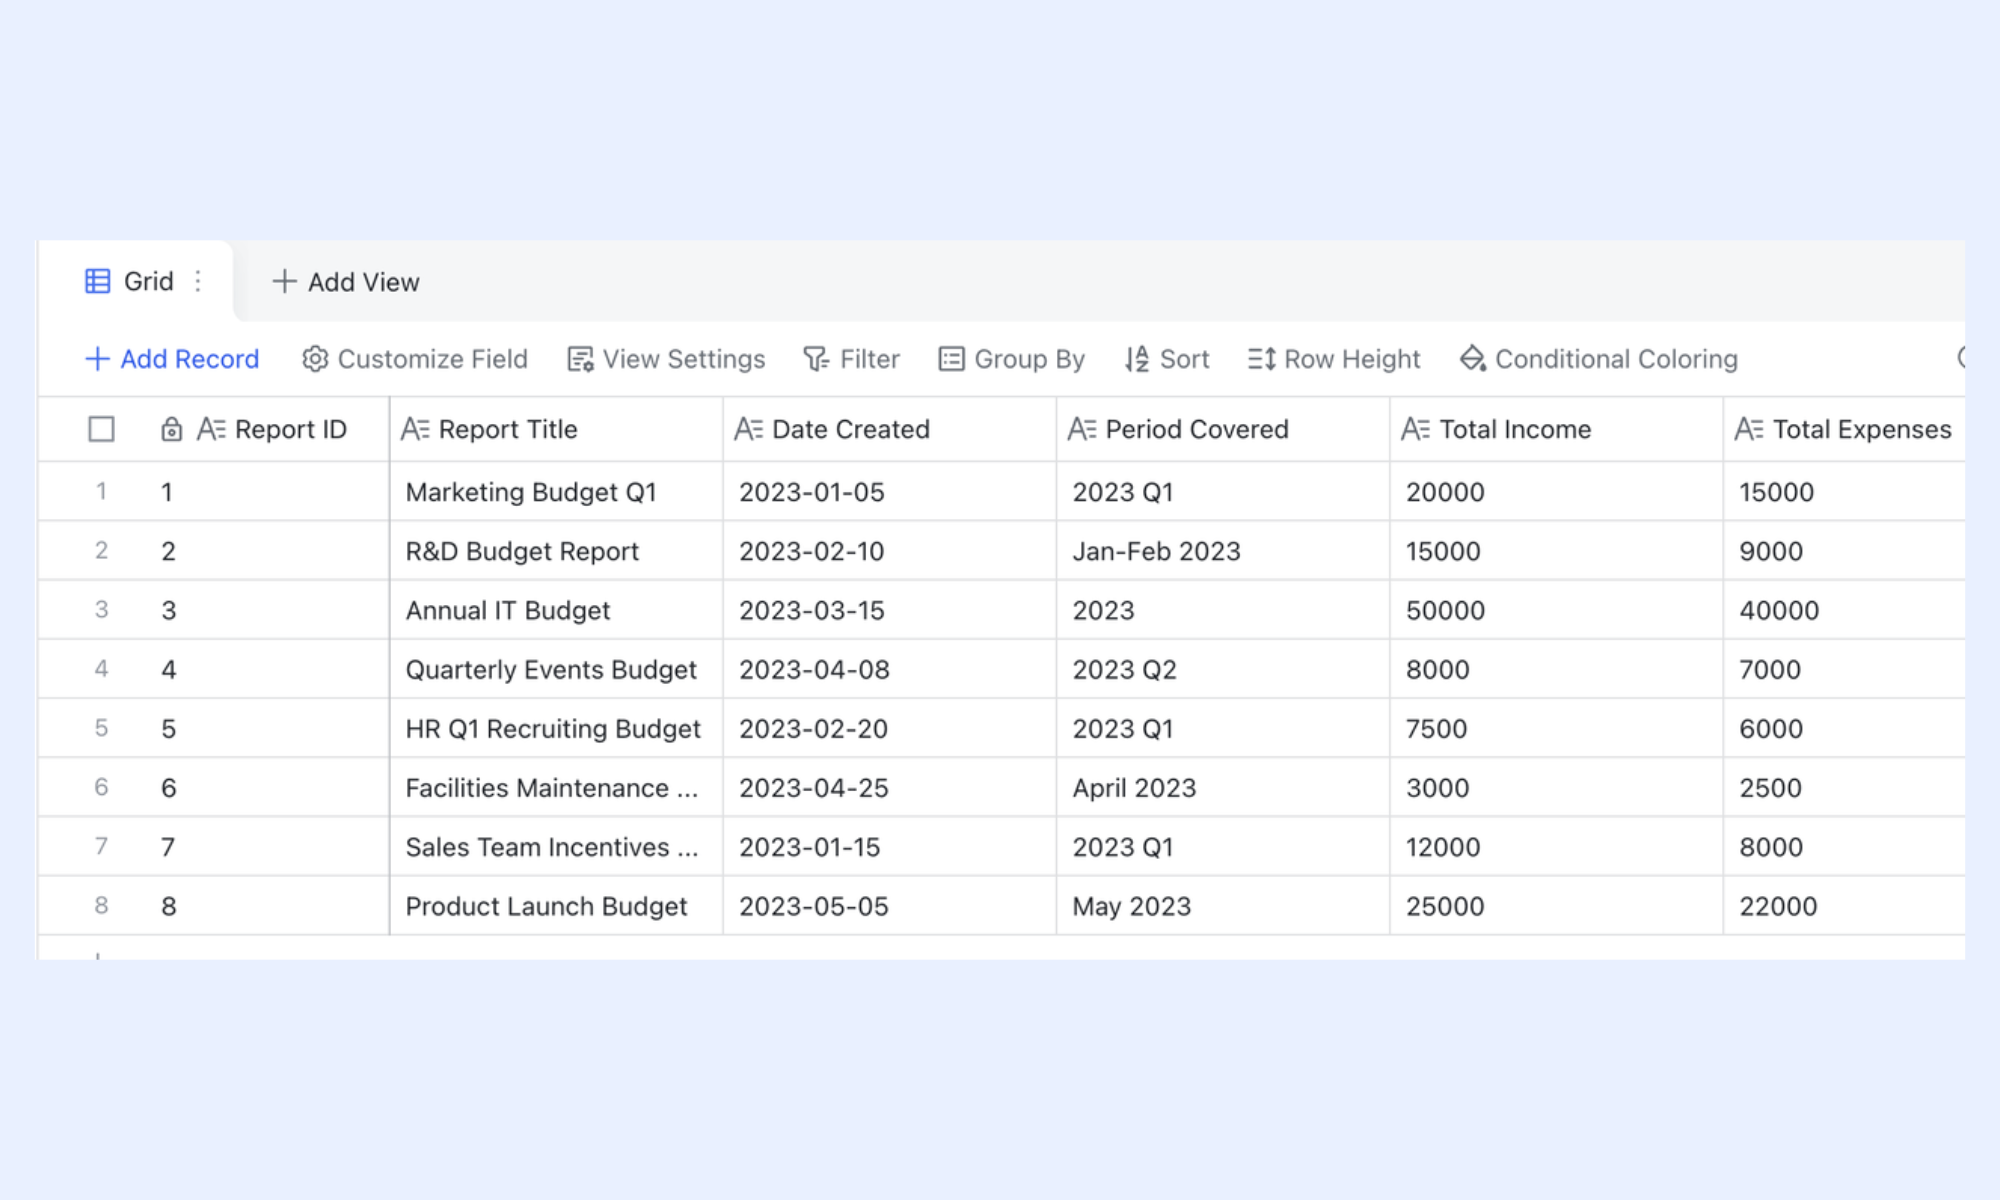Click the Jan-Feb 2023 period cell
This screenshot has height=1200, width=2000.
coord(1223,551)
